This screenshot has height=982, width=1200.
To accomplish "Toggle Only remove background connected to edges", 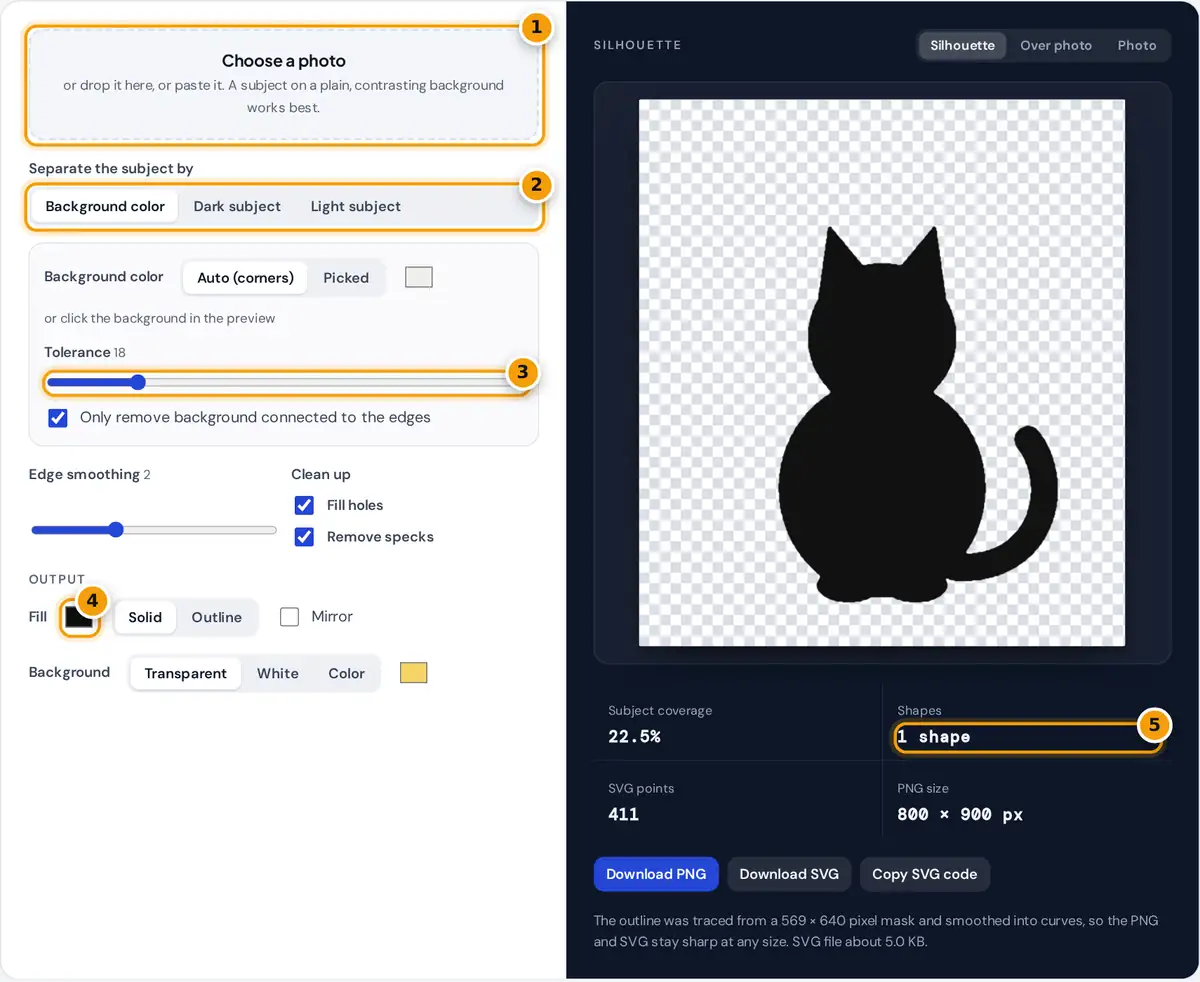I will (x=58, y=417).
